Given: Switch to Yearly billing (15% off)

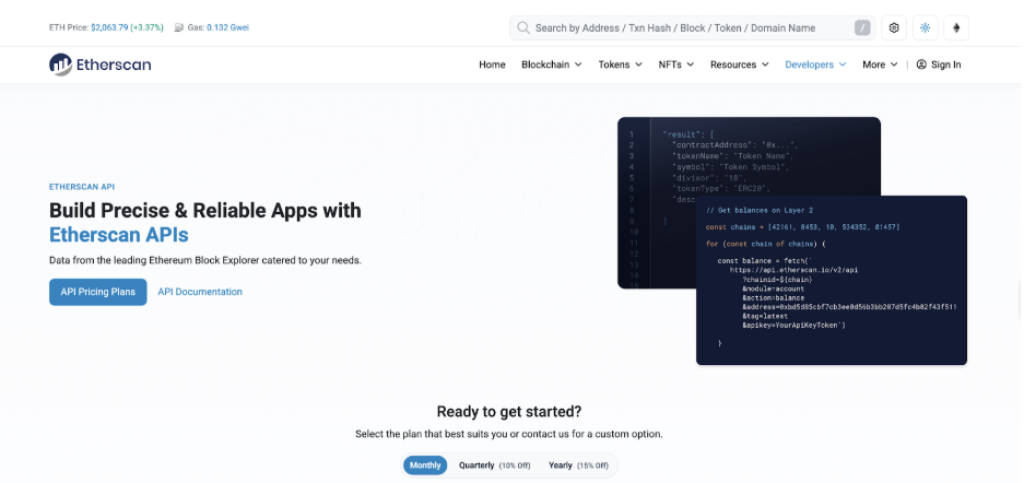Looking at the screenshot, I should tap(577, 465).
